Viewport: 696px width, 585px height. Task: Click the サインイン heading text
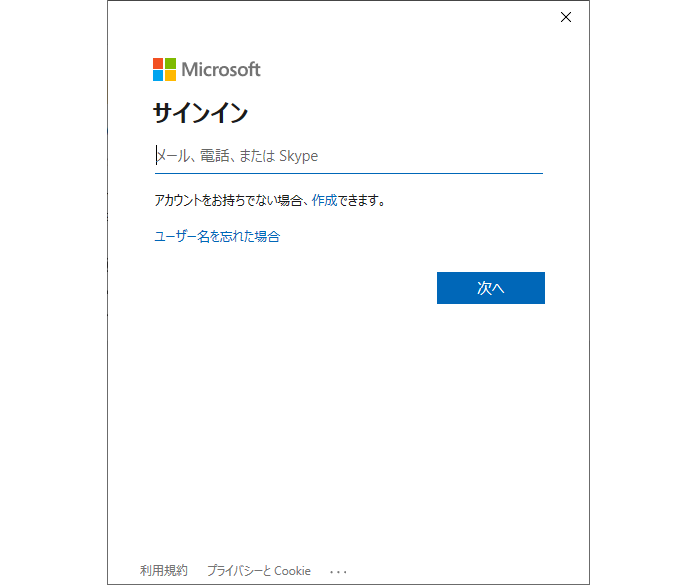click(x=200, y=113)
